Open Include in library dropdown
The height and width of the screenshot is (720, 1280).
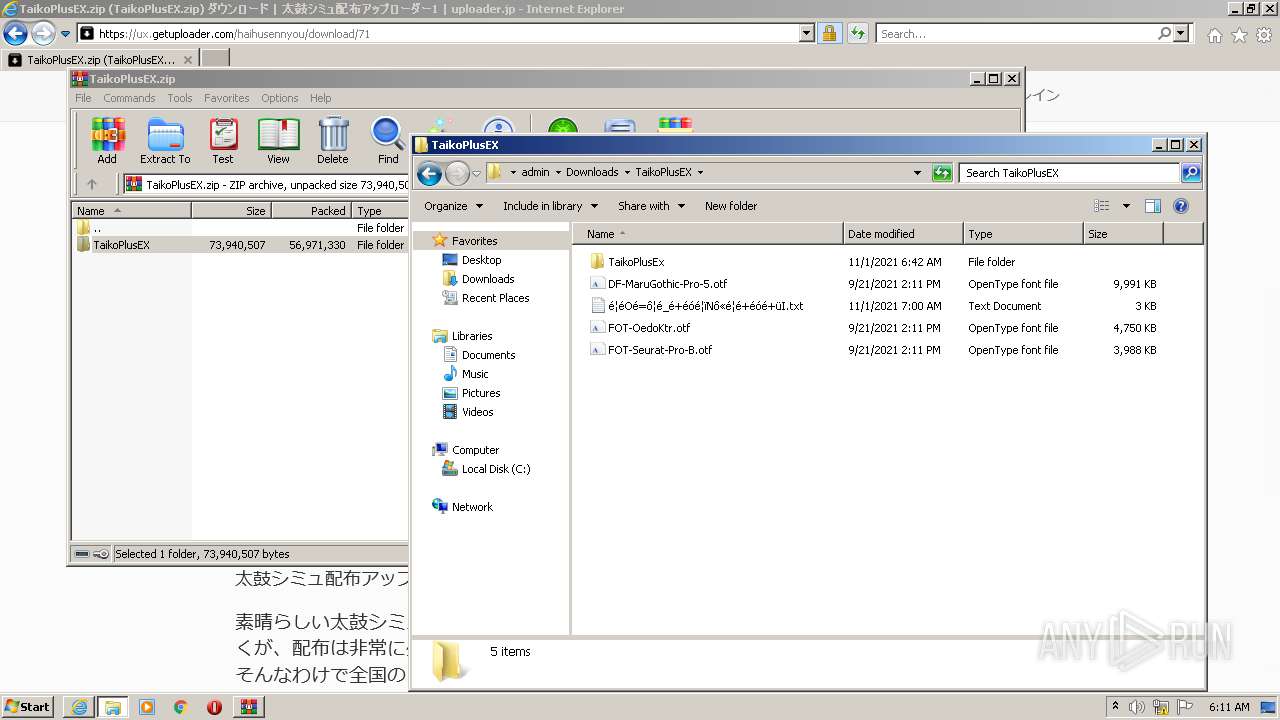[550, 206]
